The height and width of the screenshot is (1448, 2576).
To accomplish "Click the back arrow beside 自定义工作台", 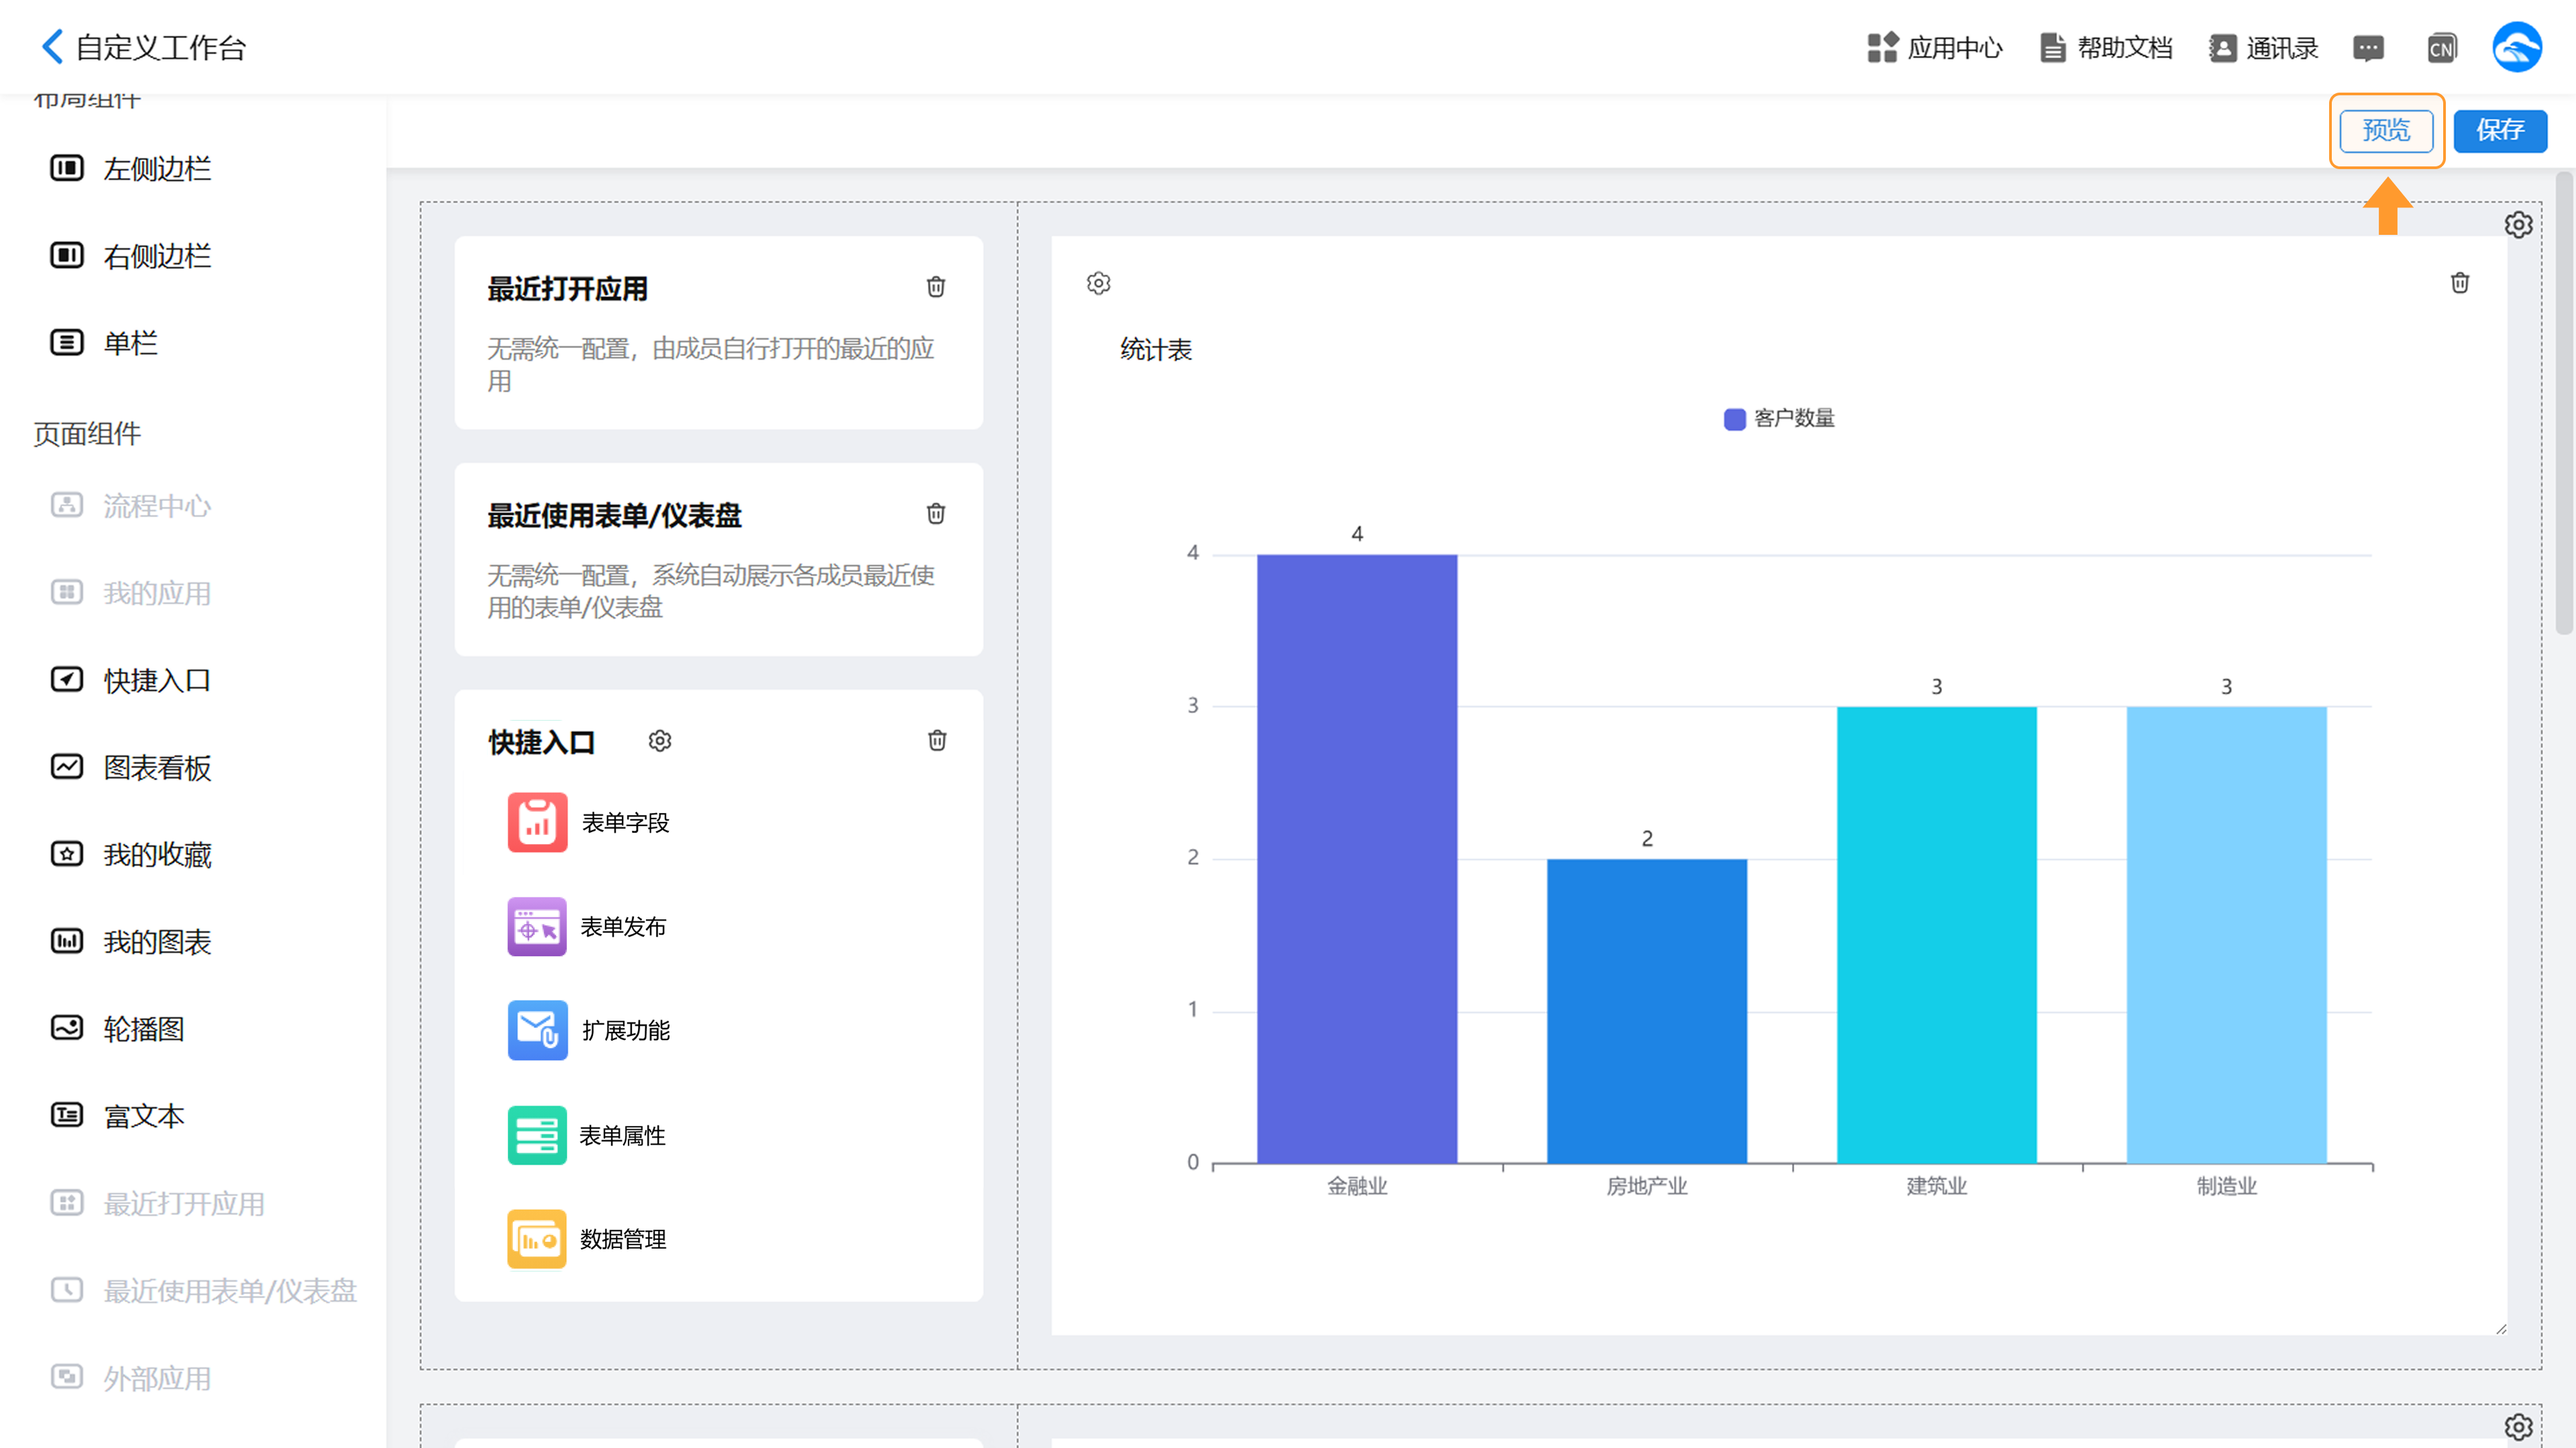I will pyautogui.click(x=52, y=46).
